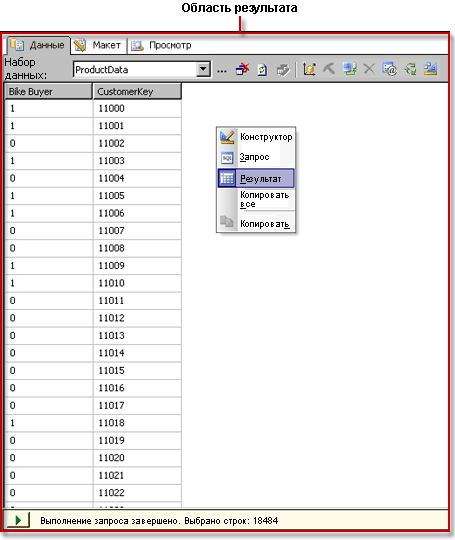
Task: Click the cube command type icon
Action: click(309, 69)
